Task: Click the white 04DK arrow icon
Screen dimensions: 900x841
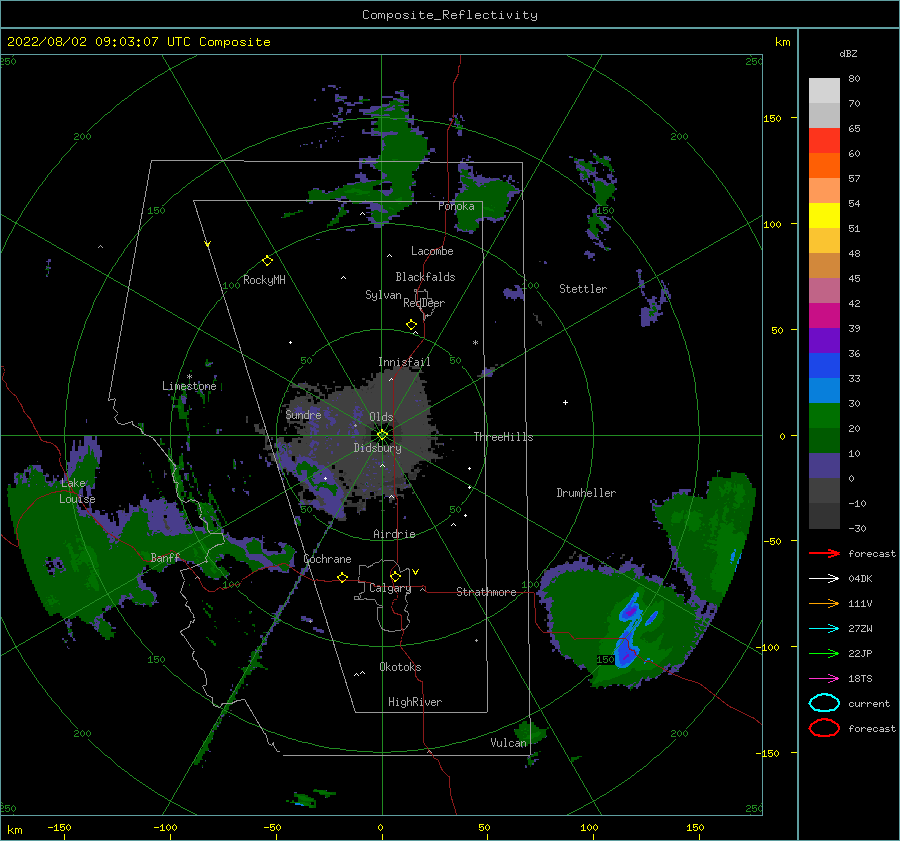Action: (x=824, y=579)
